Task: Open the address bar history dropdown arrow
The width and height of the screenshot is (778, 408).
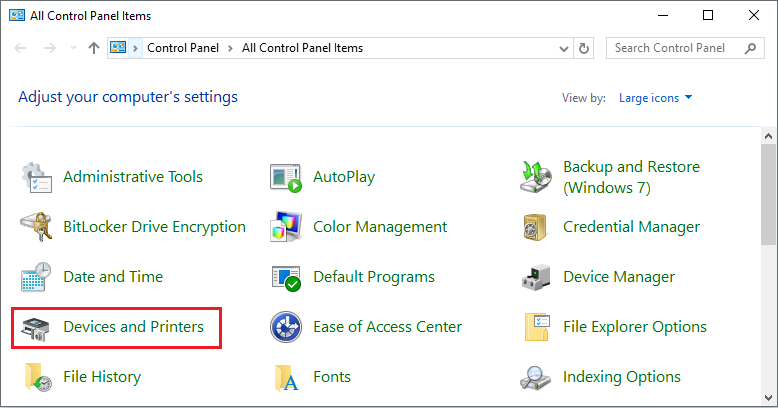Action: 560,48
